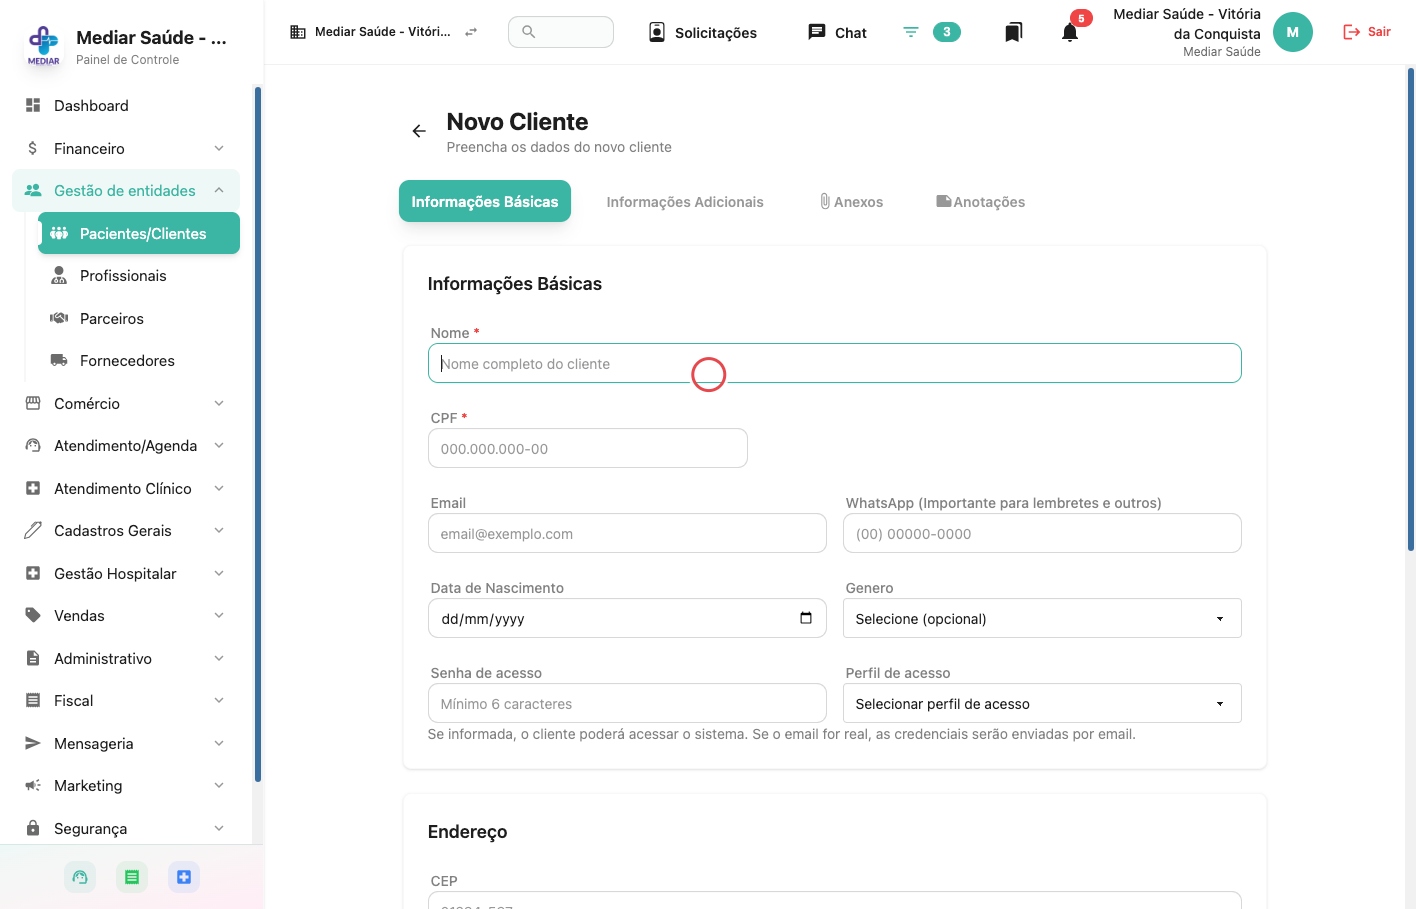Click the Sair logout button
Image resolution: width=1416 pixels, height=909 pixels.
[1367, 32]
